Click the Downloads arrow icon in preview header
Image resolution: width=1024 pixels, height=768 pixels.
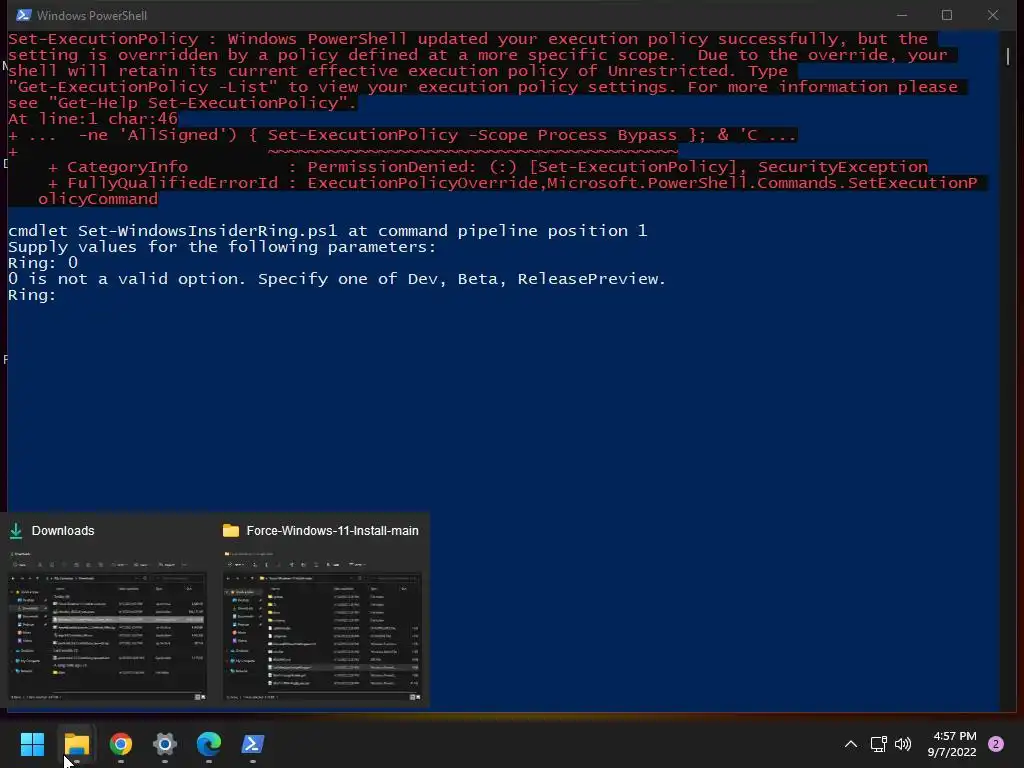point(16,531)
